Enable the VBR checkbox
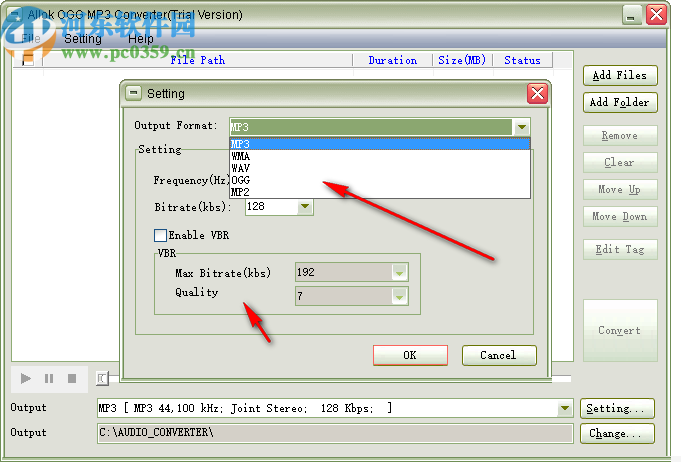This screenshot has width=681, height=462. tap(160, 235)
